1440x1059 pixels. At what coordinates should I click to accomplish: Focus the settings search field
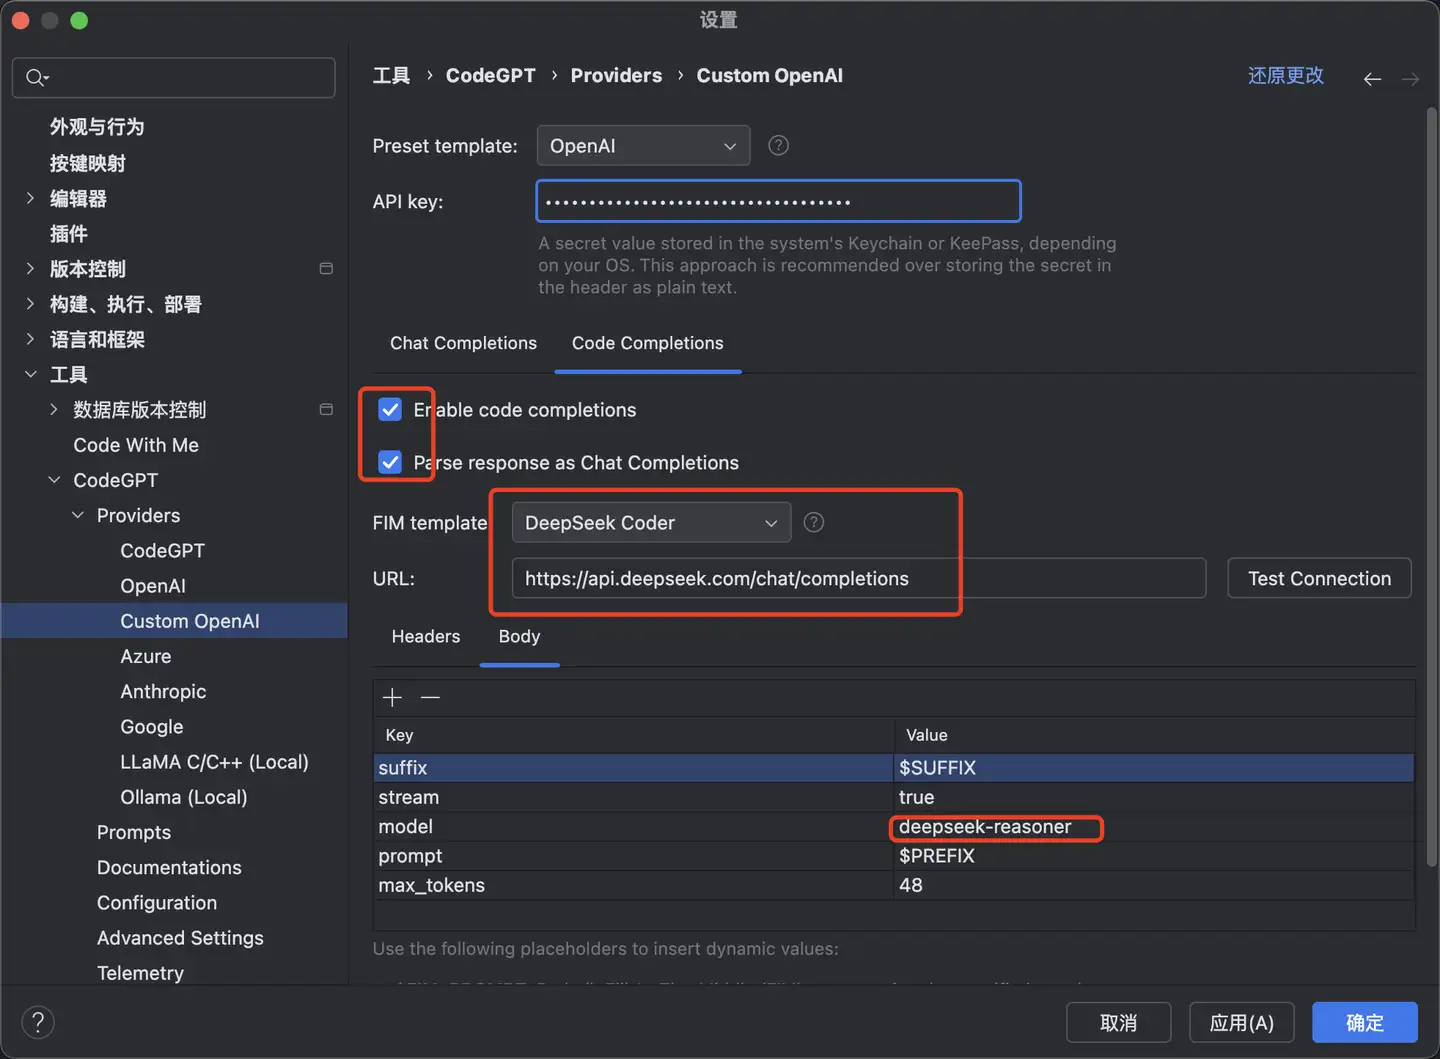[x=174, y=78]
